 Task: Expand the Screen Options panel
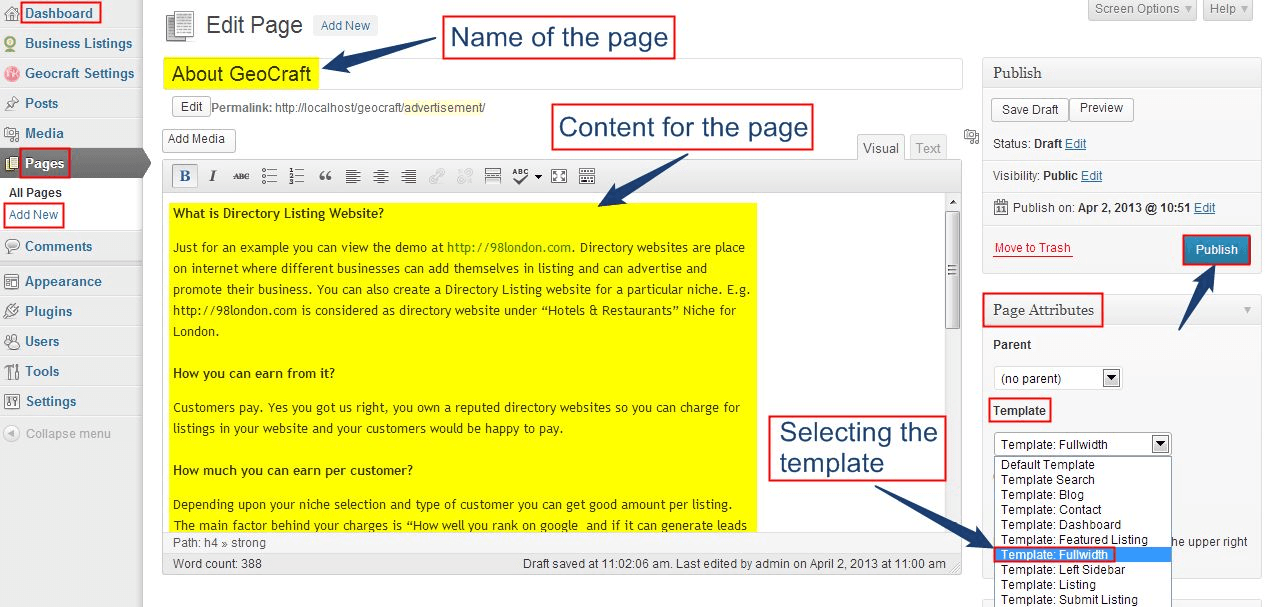coord(1142,9)
